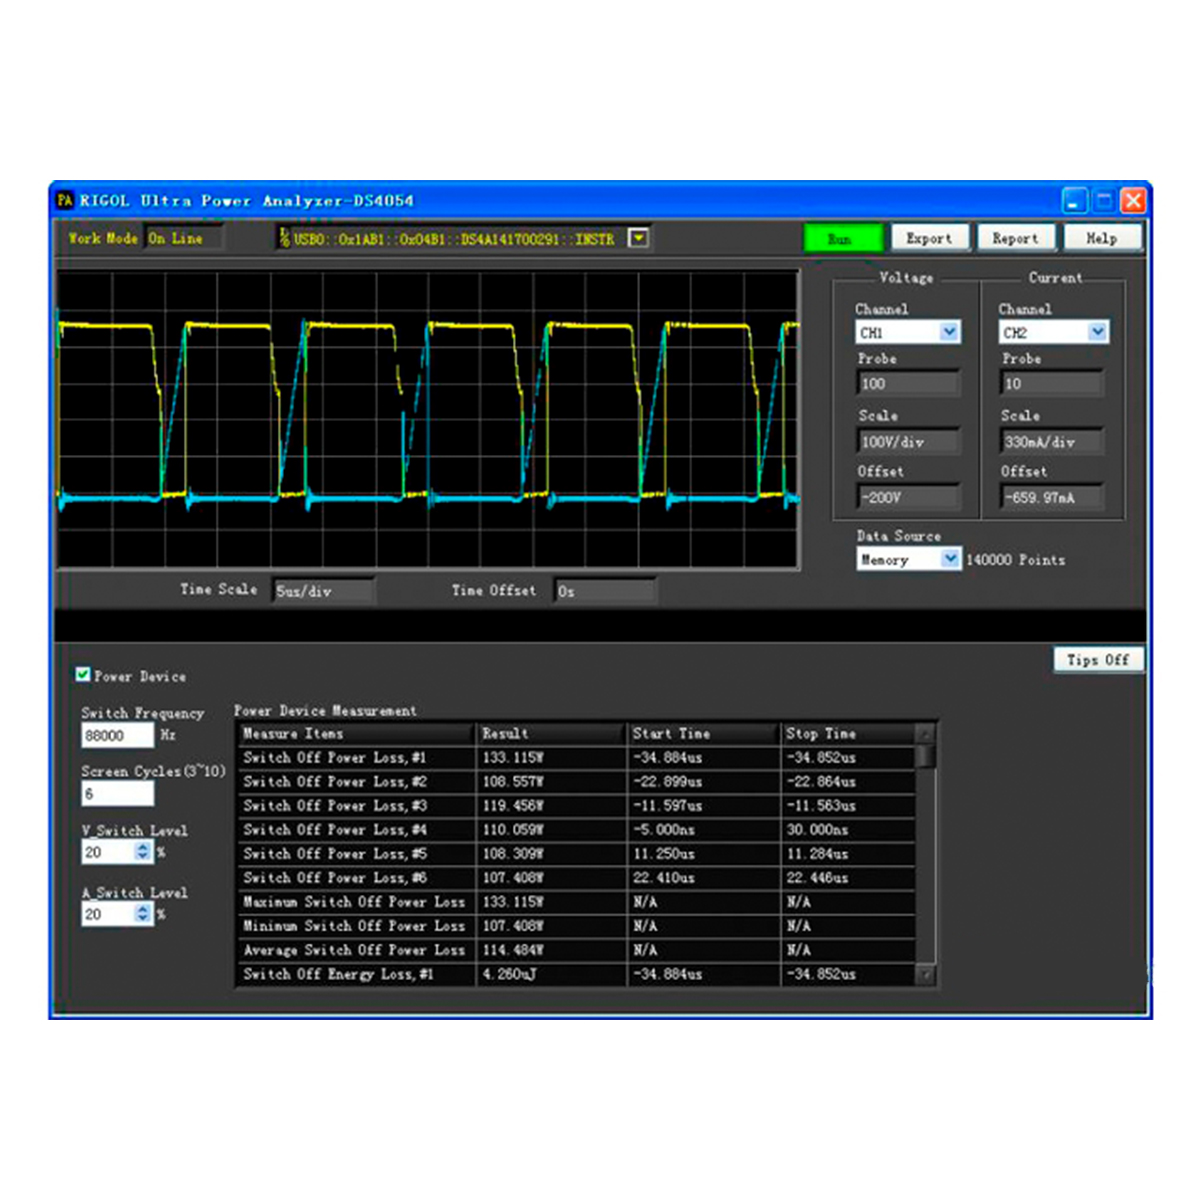The height and width of the screenshot is (1200, 1200).
Task: Toggle the Power Device checkbox
Action: click(x=83, y=675)
